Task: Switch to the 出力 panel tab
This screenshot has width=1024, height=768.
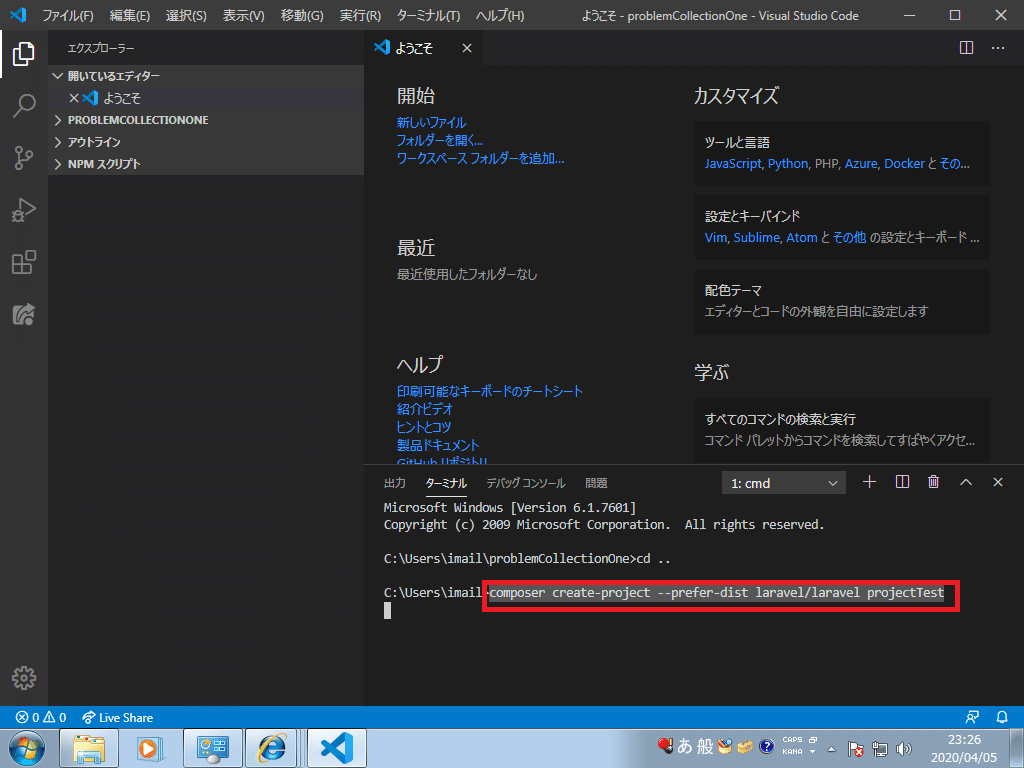Action: pyautogui.click(x=394, y=483)
